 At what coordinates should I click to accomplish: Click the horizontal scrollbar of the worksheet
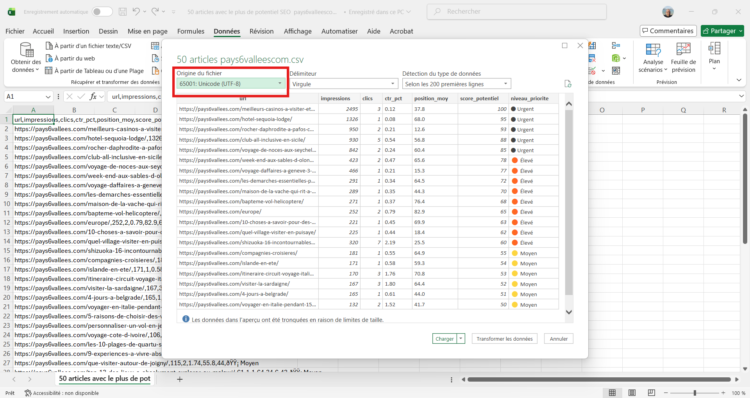point(599,379)
